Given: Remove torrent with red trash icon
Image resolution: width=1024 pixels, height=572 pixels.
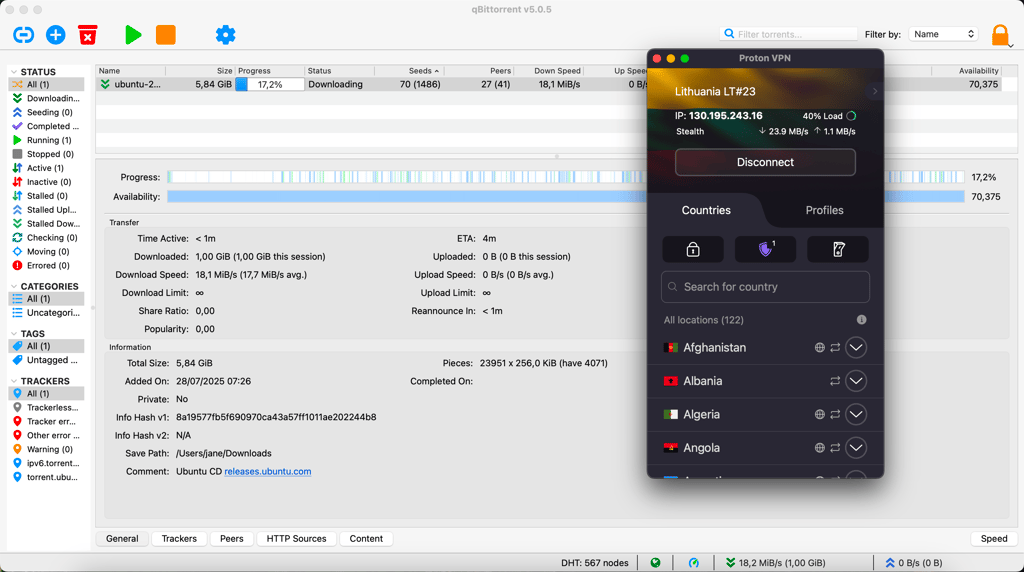Looking at the screenshot, I should pos(88,35).
